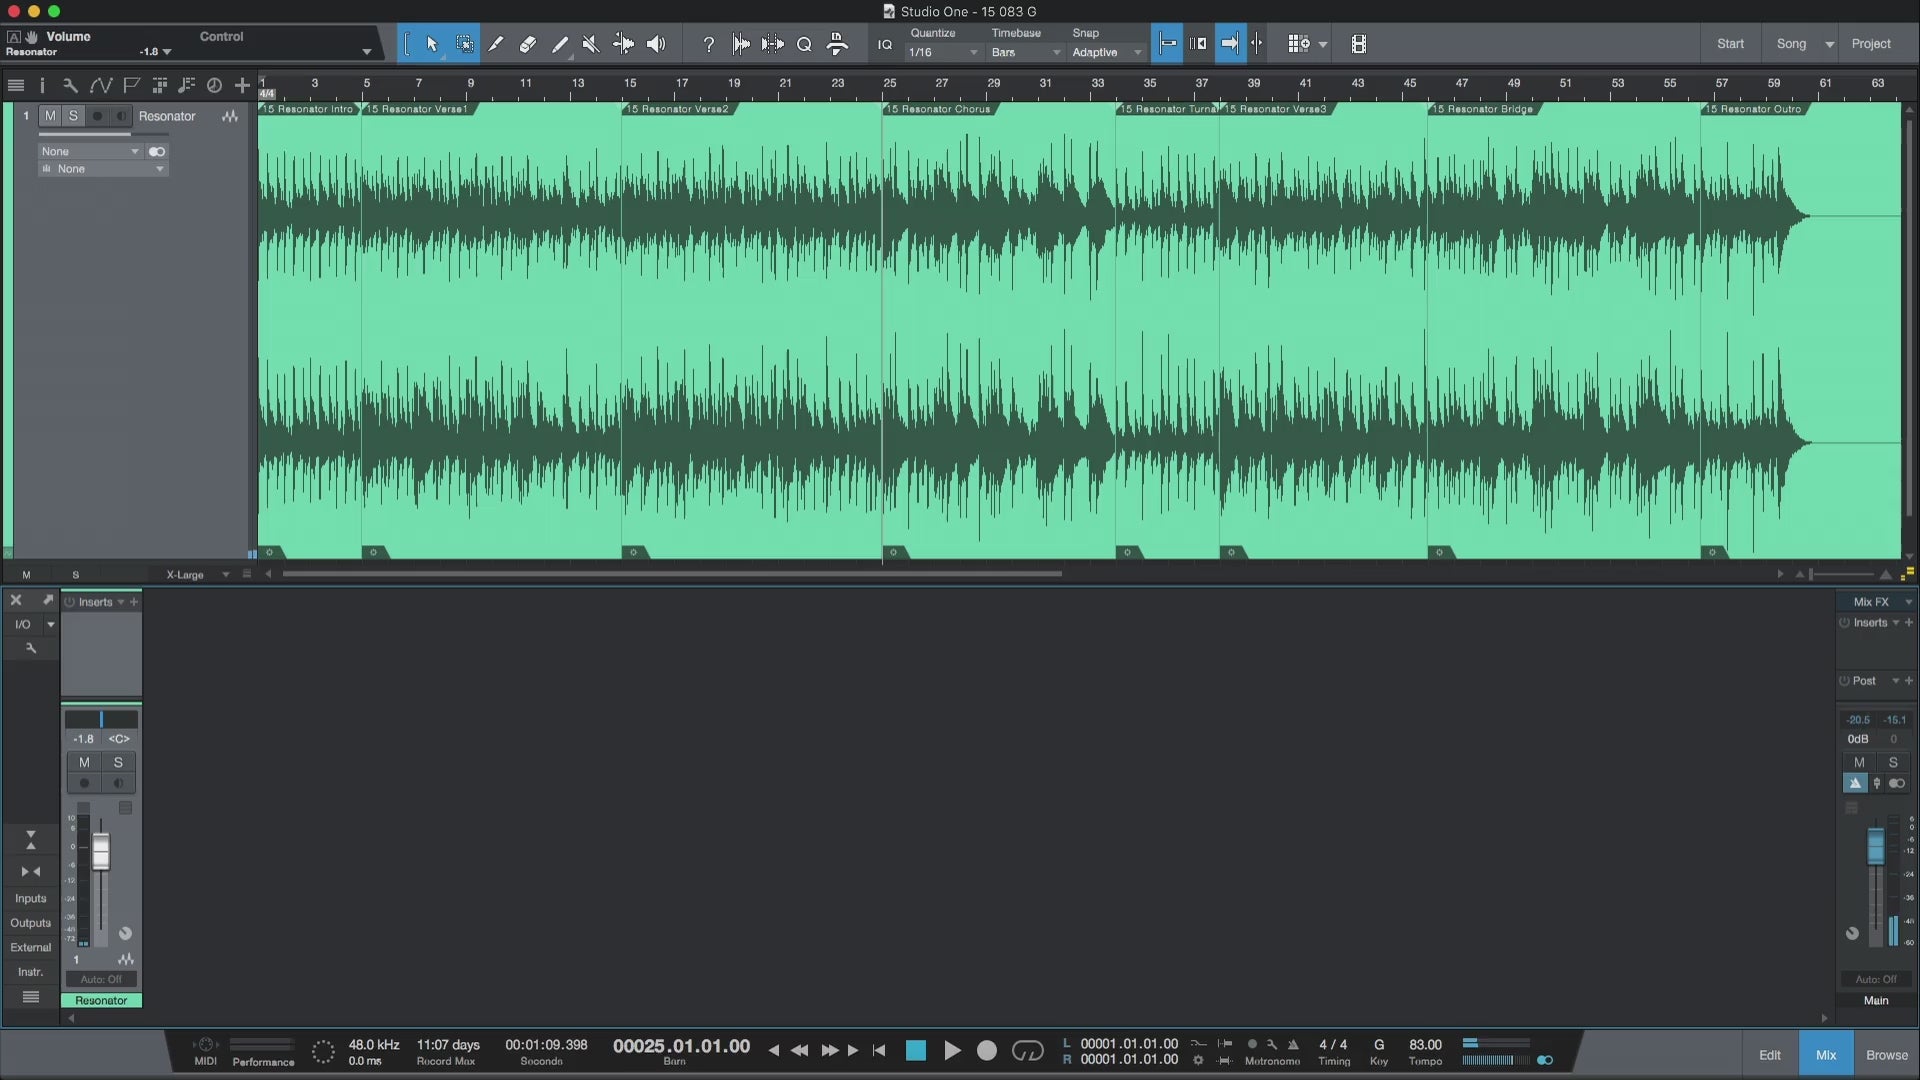Click the arrangement horizontal scrollbar
The width and height of the screenshot is (1920, 1080).
click(672, 575)
